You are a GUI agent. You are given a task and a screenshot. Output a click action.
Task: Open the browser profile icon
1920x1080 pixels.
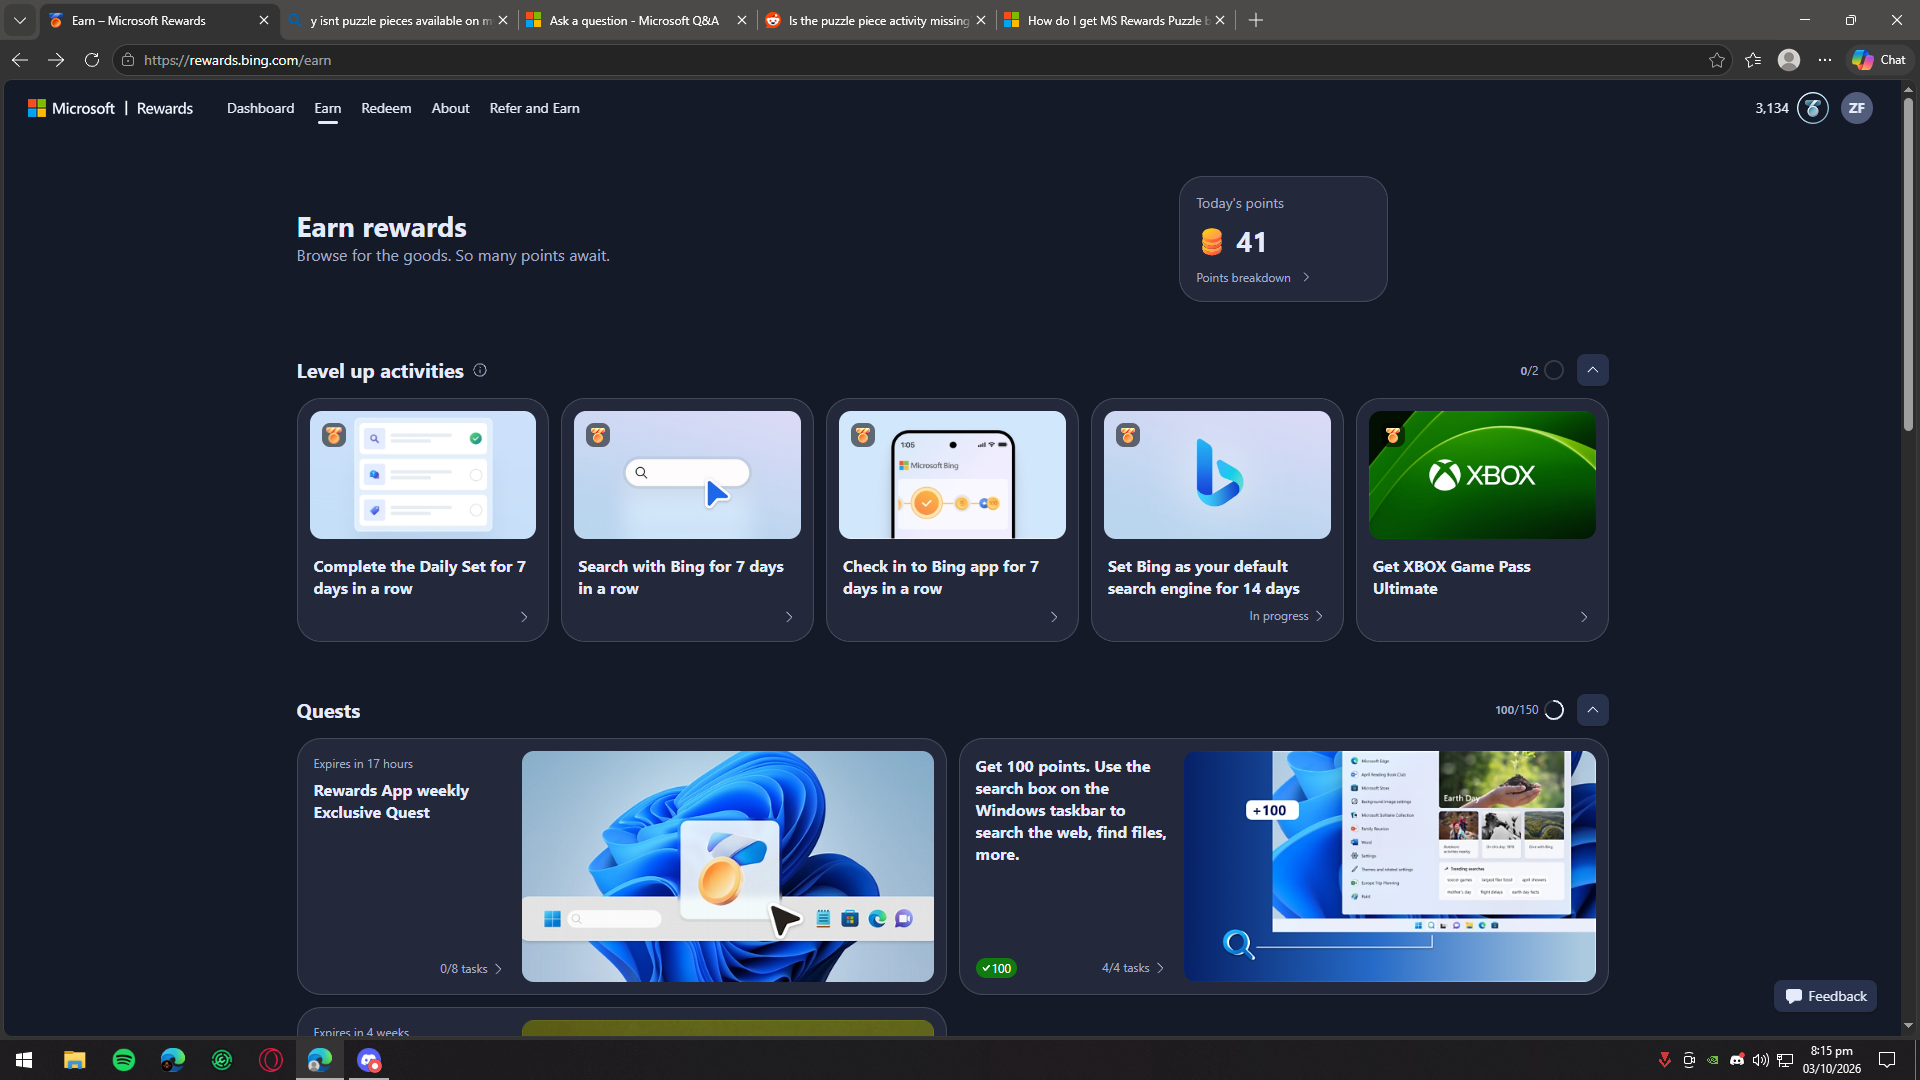[x=1789, y=60]
